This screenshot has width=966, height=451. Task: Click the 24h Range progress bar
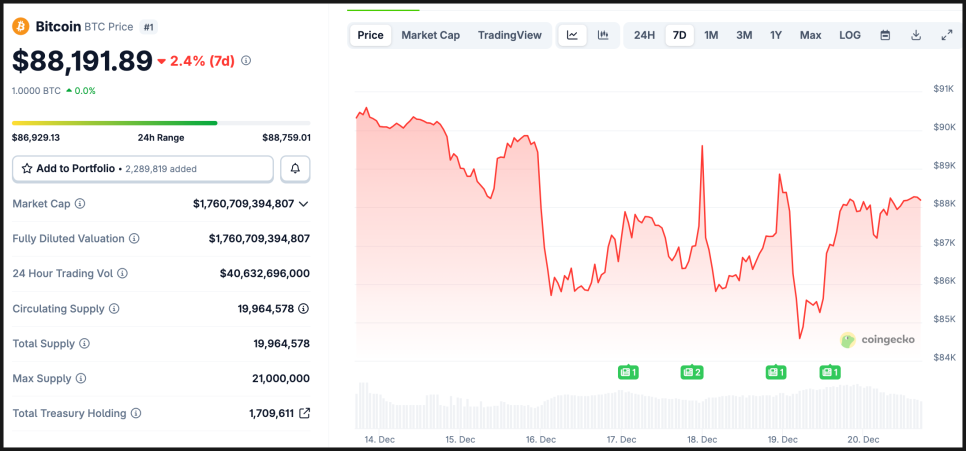[x=161, y=123]
